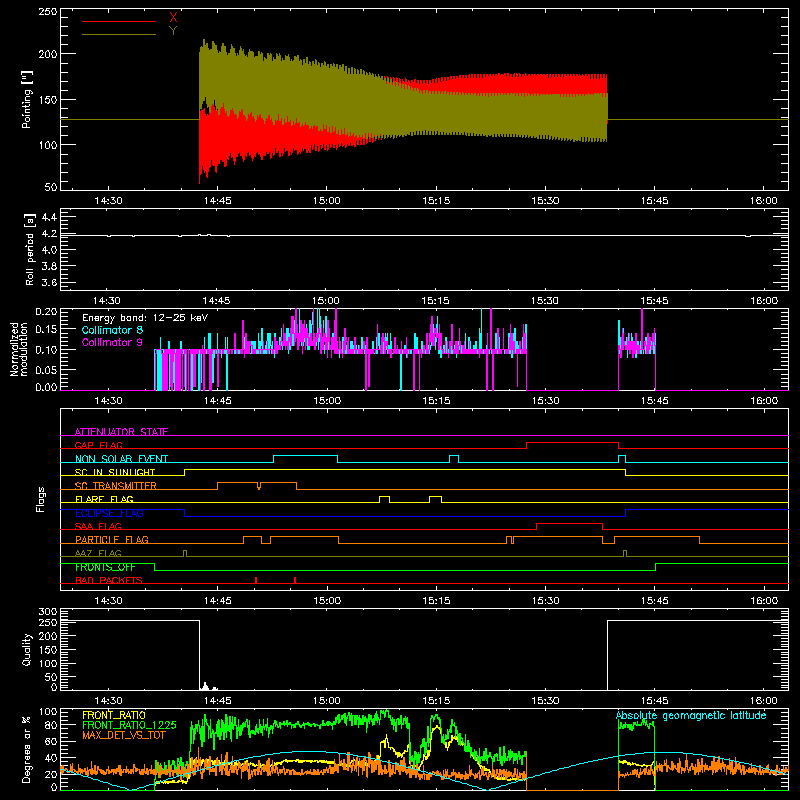Click the olive Y legend line sample
800x800 pixels.
point(119,34)
